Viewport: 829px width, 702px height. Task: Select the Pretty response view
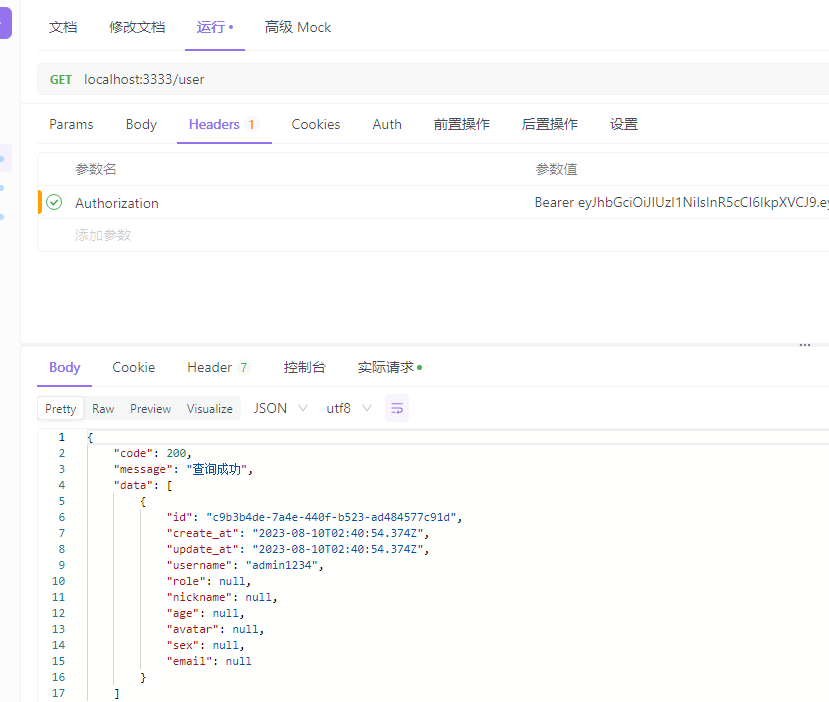[60, 408]
